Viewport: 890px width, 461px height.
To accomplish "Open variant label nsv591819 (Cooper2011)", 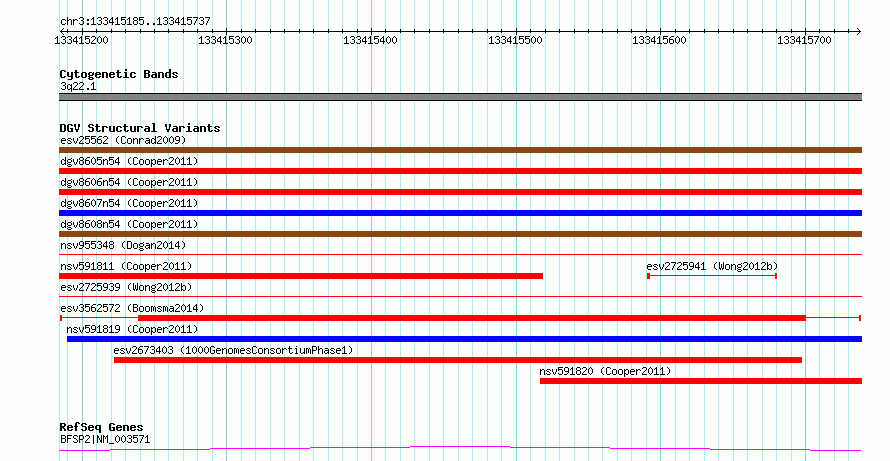I will [132, 329].
